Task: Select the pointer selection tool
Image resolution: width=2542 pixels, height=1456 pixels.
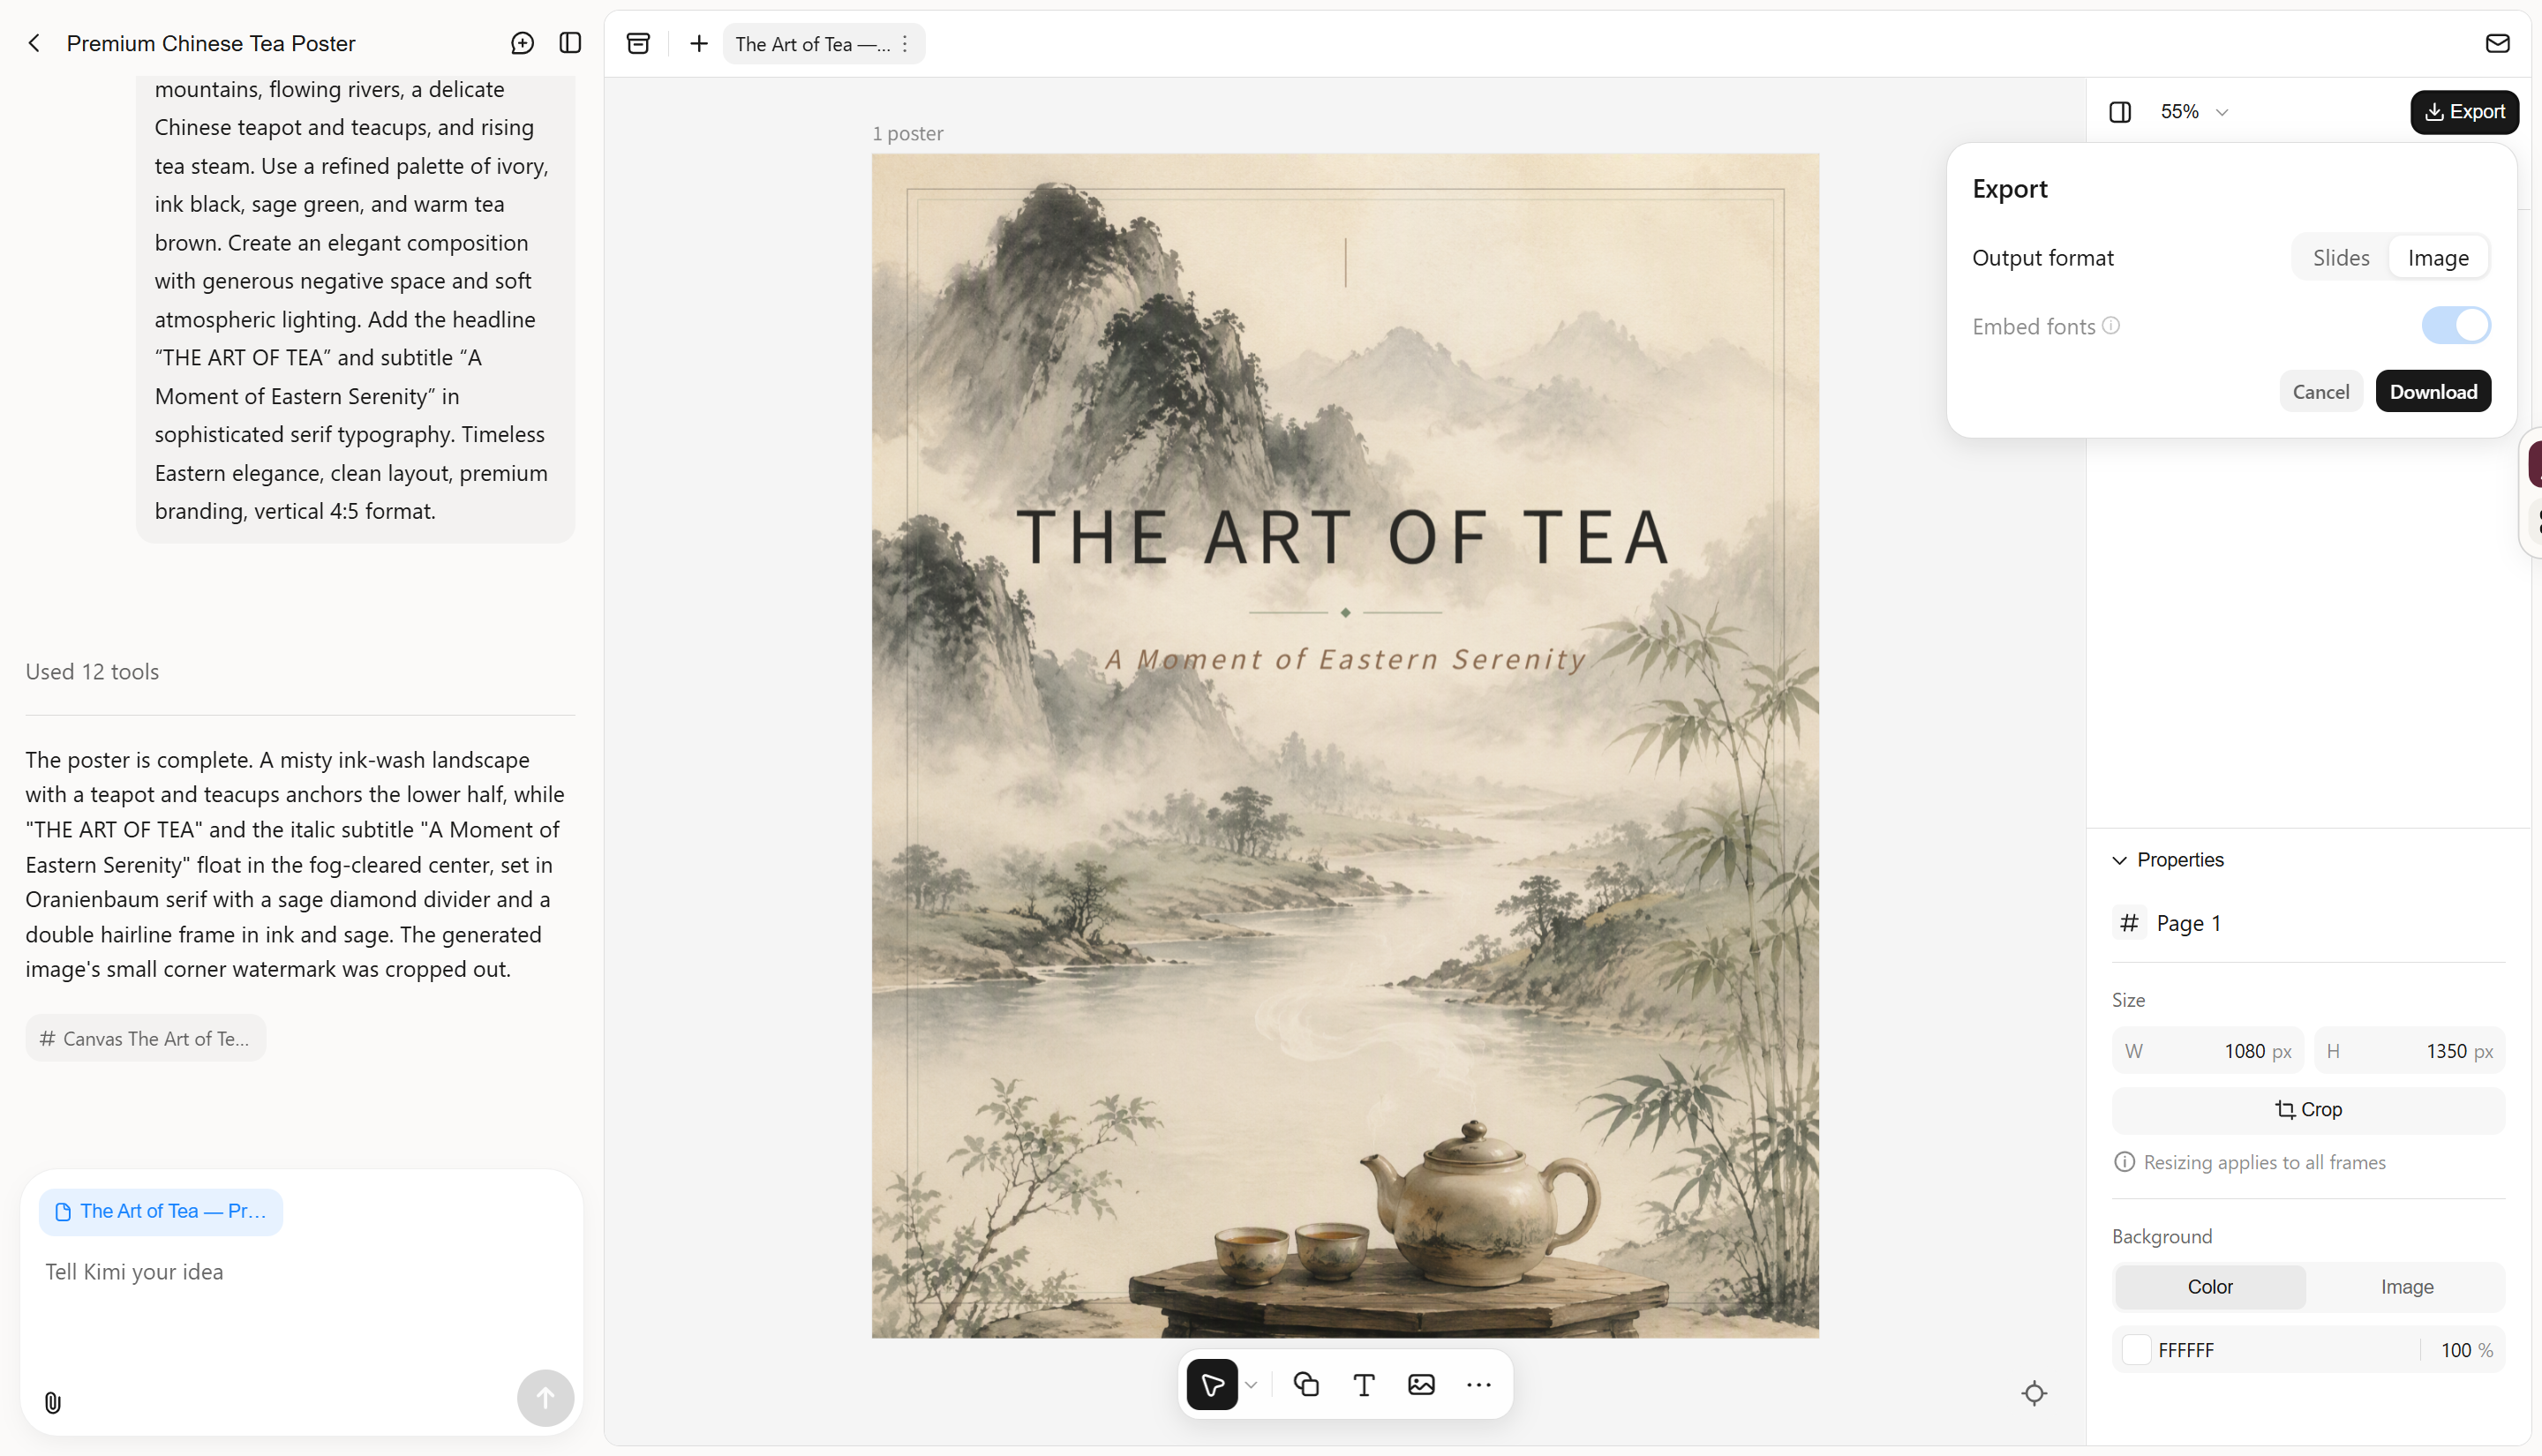Action: [1212, 1385]
